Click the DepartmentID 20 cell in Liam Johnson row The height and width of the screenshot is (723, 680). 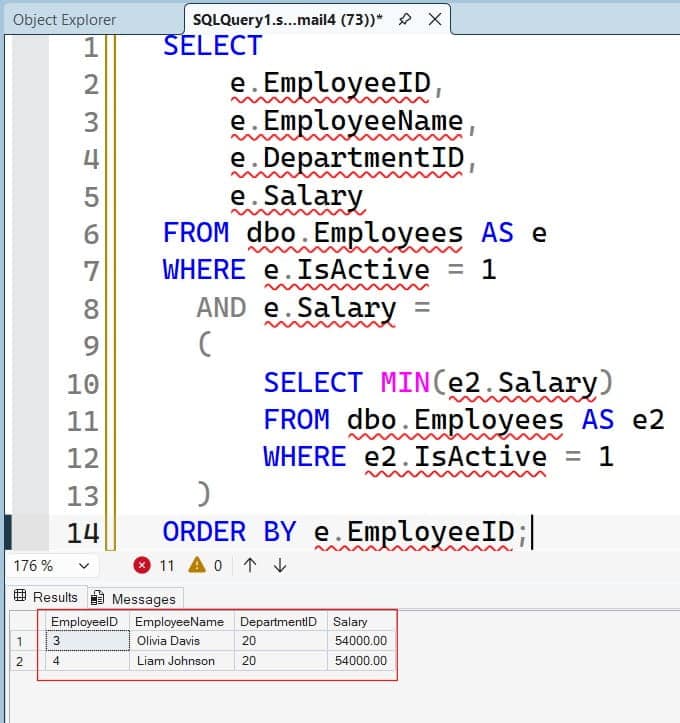(281, 661)
